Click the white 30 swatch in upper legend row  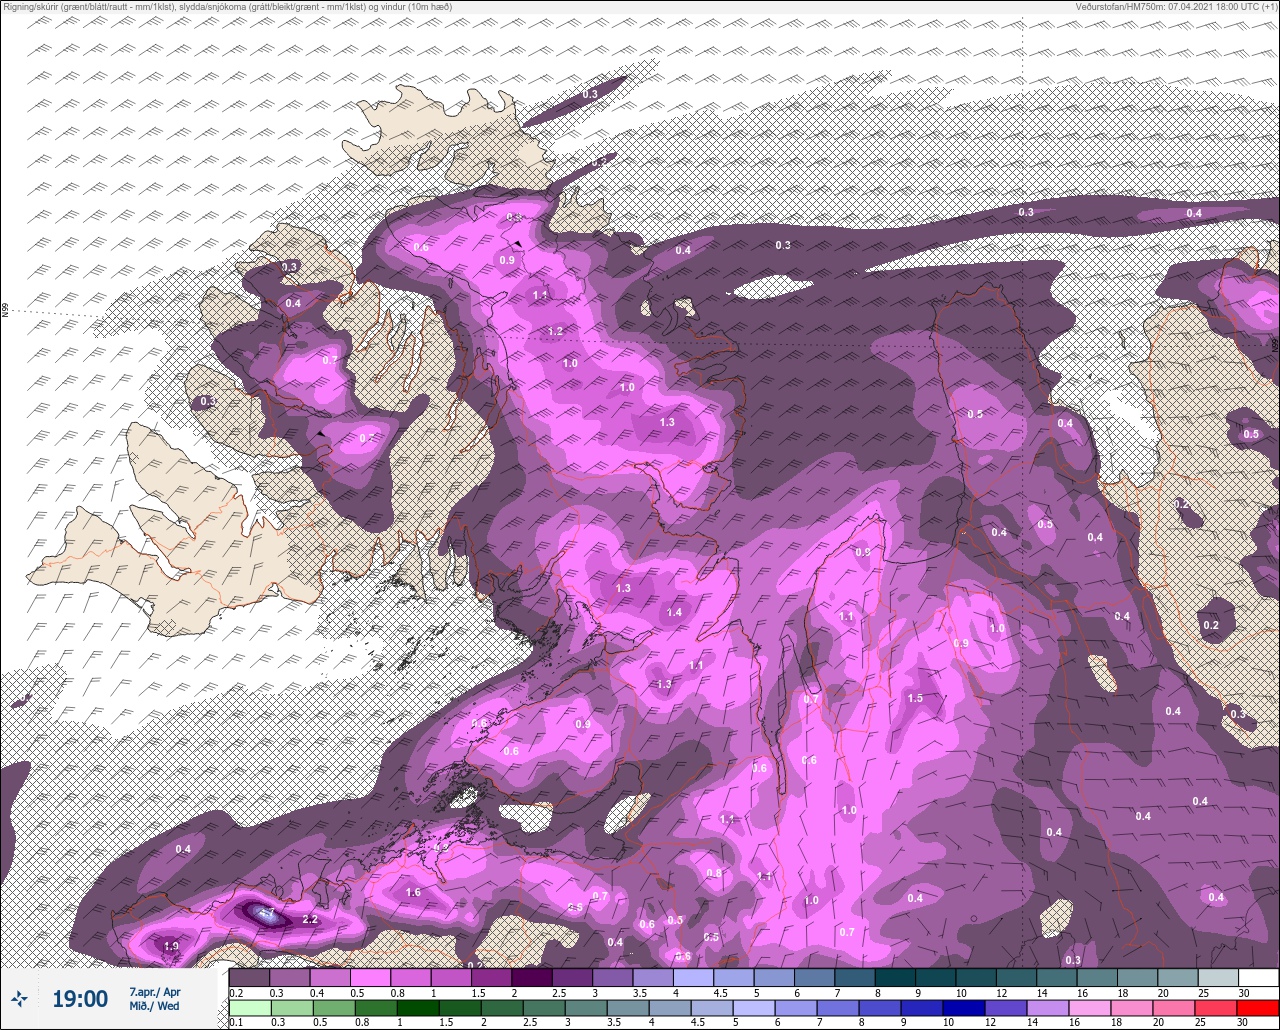1258,978
